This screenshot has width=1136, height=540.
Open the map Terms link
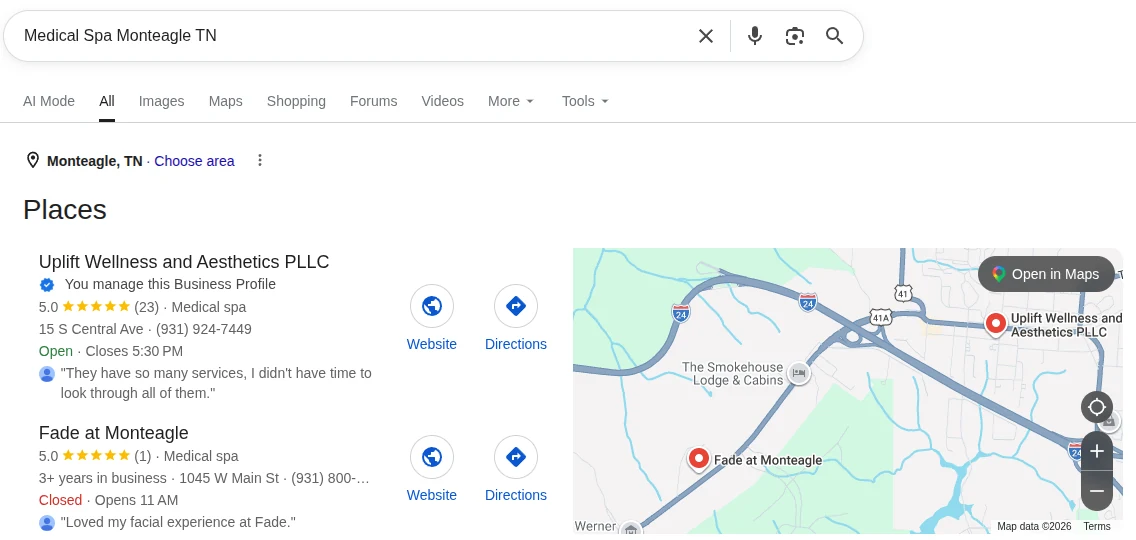click(1097, 526)
